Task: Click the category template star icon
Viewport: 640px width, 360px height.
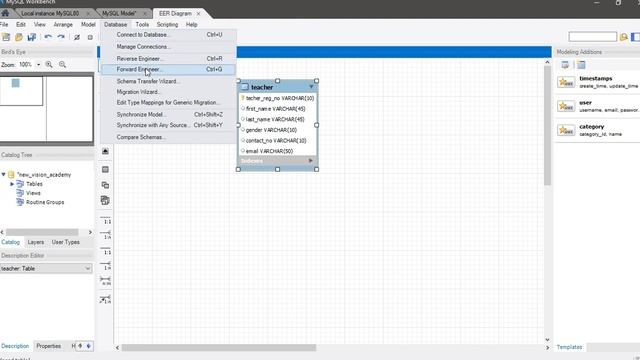Action: (566, 130)
